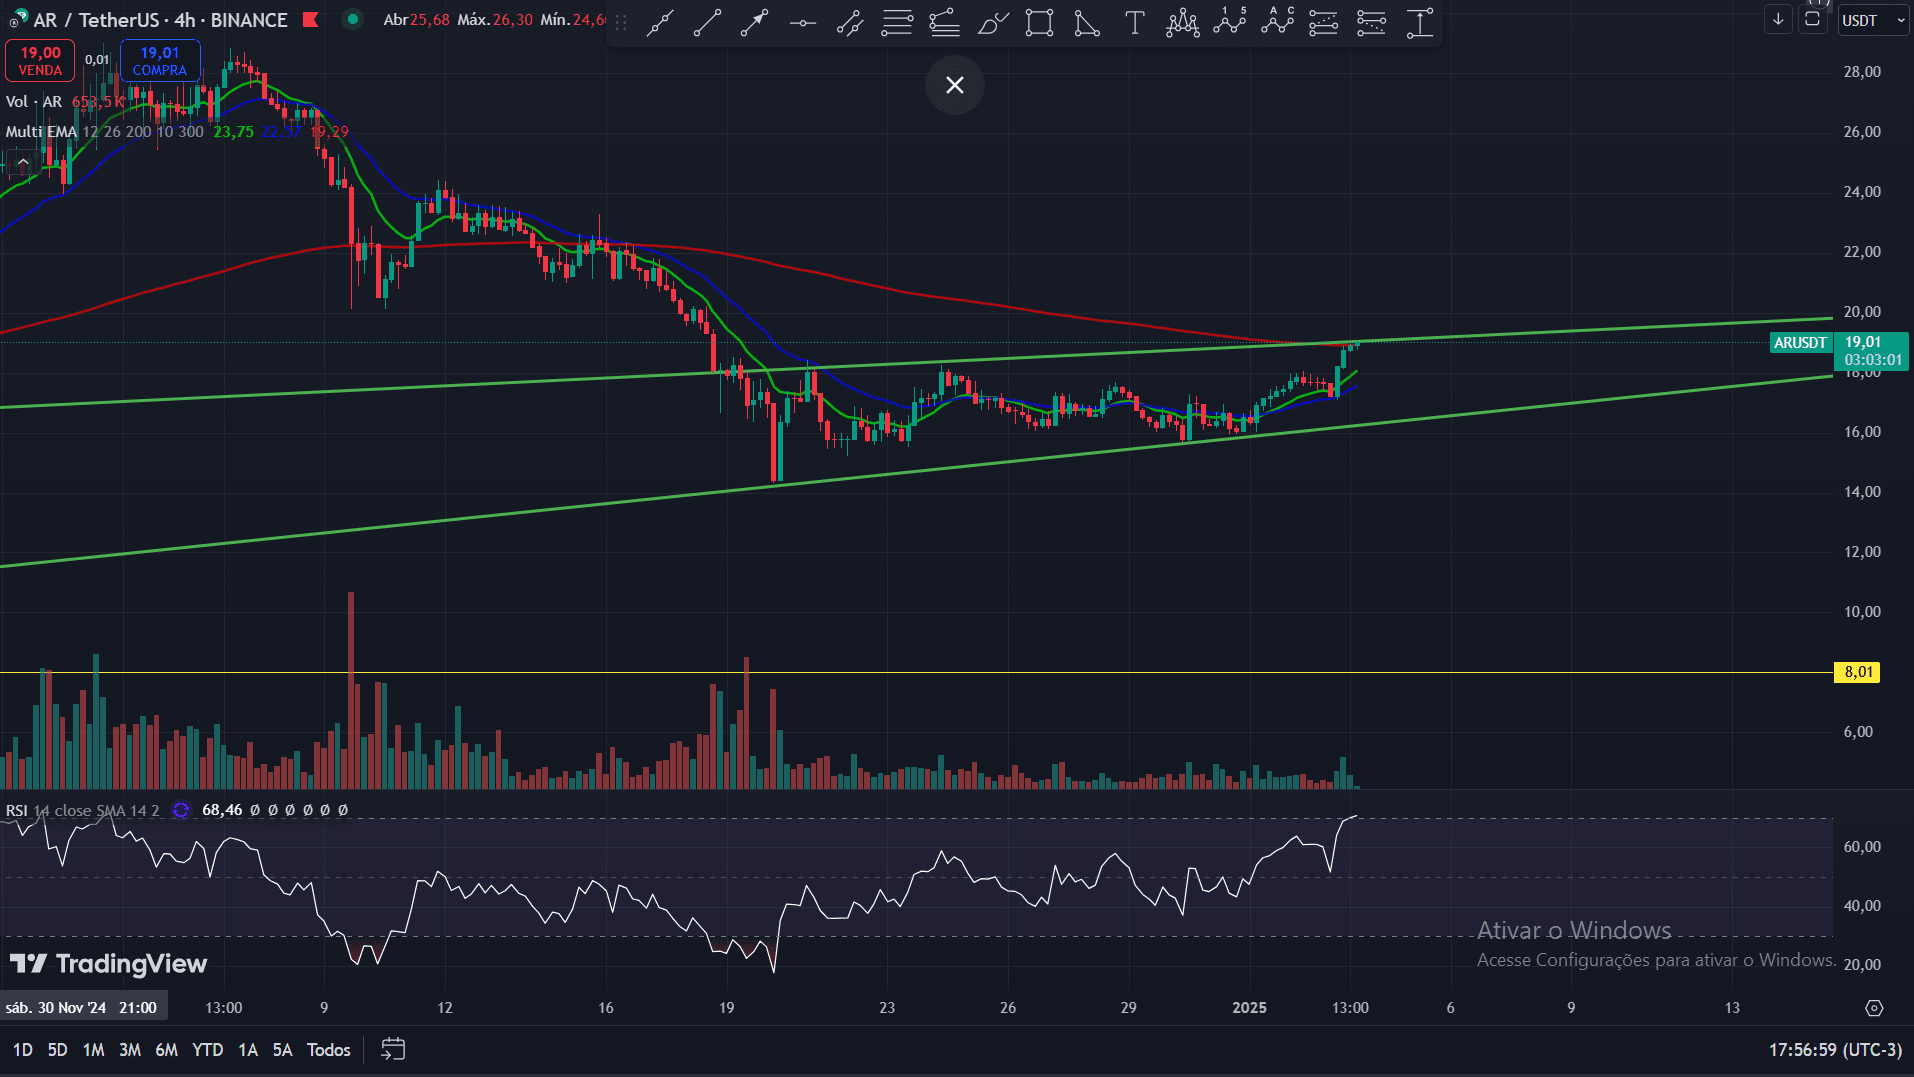Screen dimensions: 1914x1077
Task: Select the Trend Line drawing tool
Action: point(707,22)
